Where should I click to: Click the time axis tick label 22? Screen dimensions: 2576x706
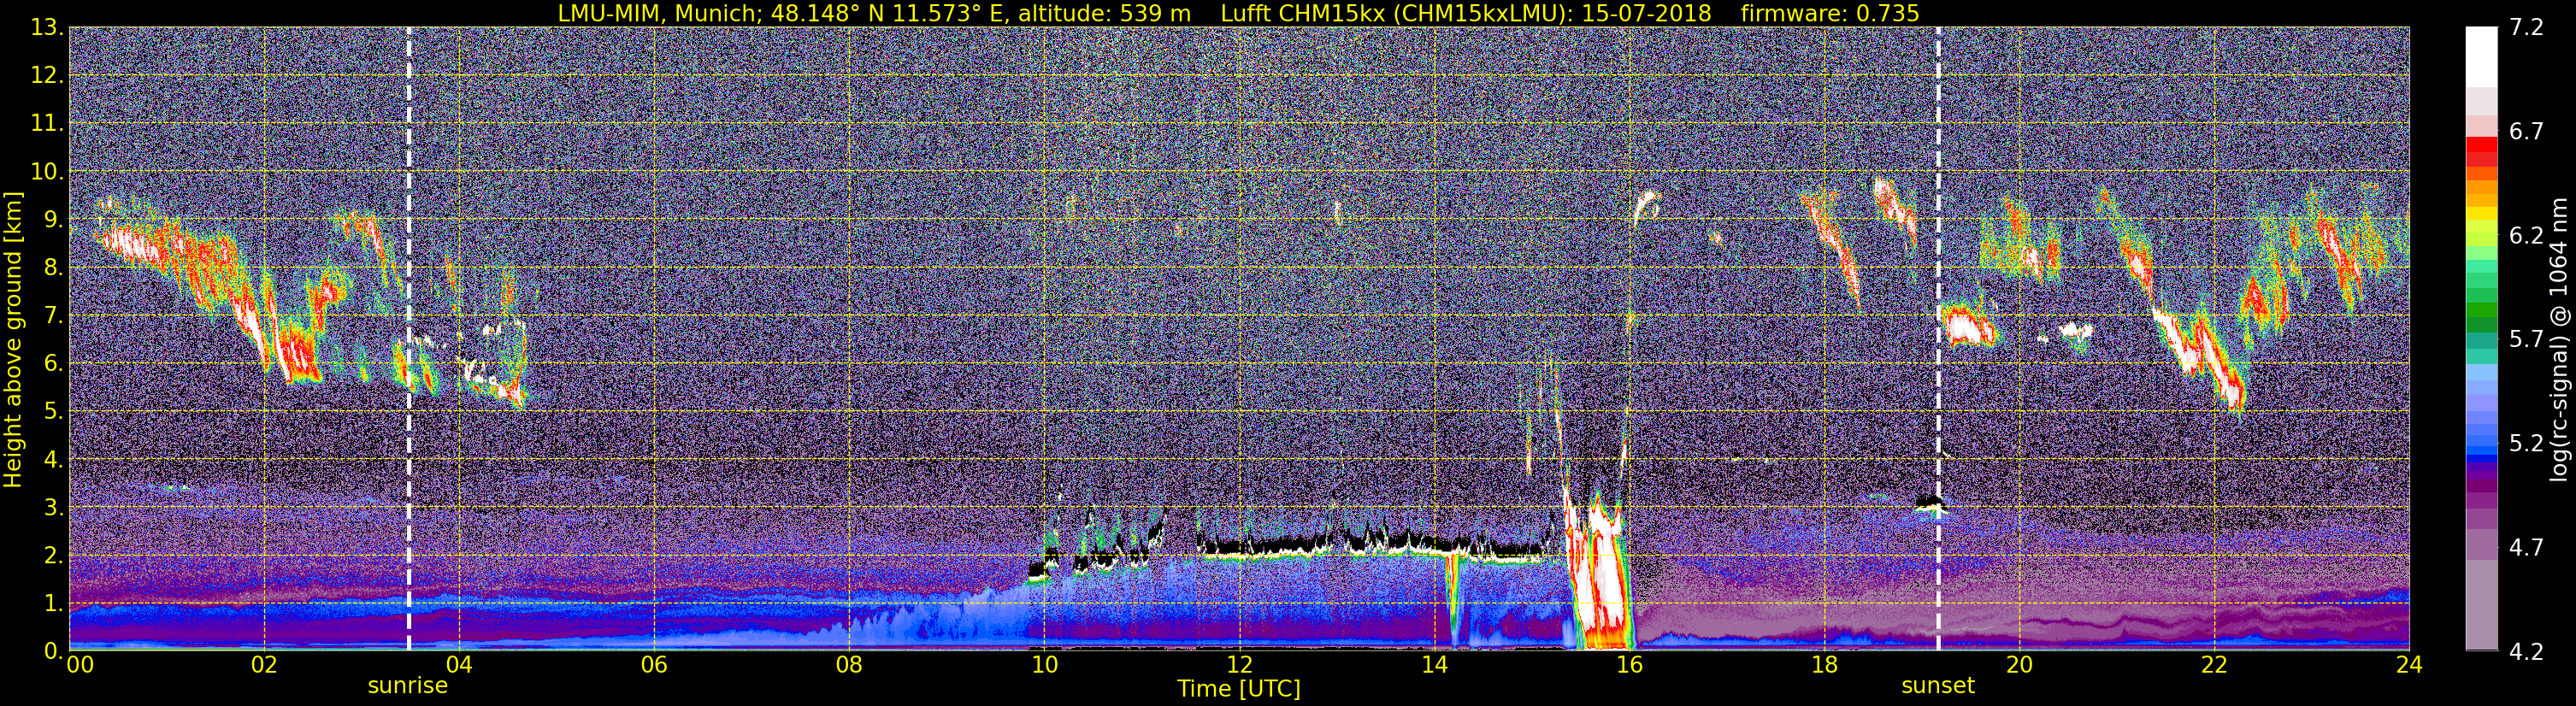point(2214,665)
